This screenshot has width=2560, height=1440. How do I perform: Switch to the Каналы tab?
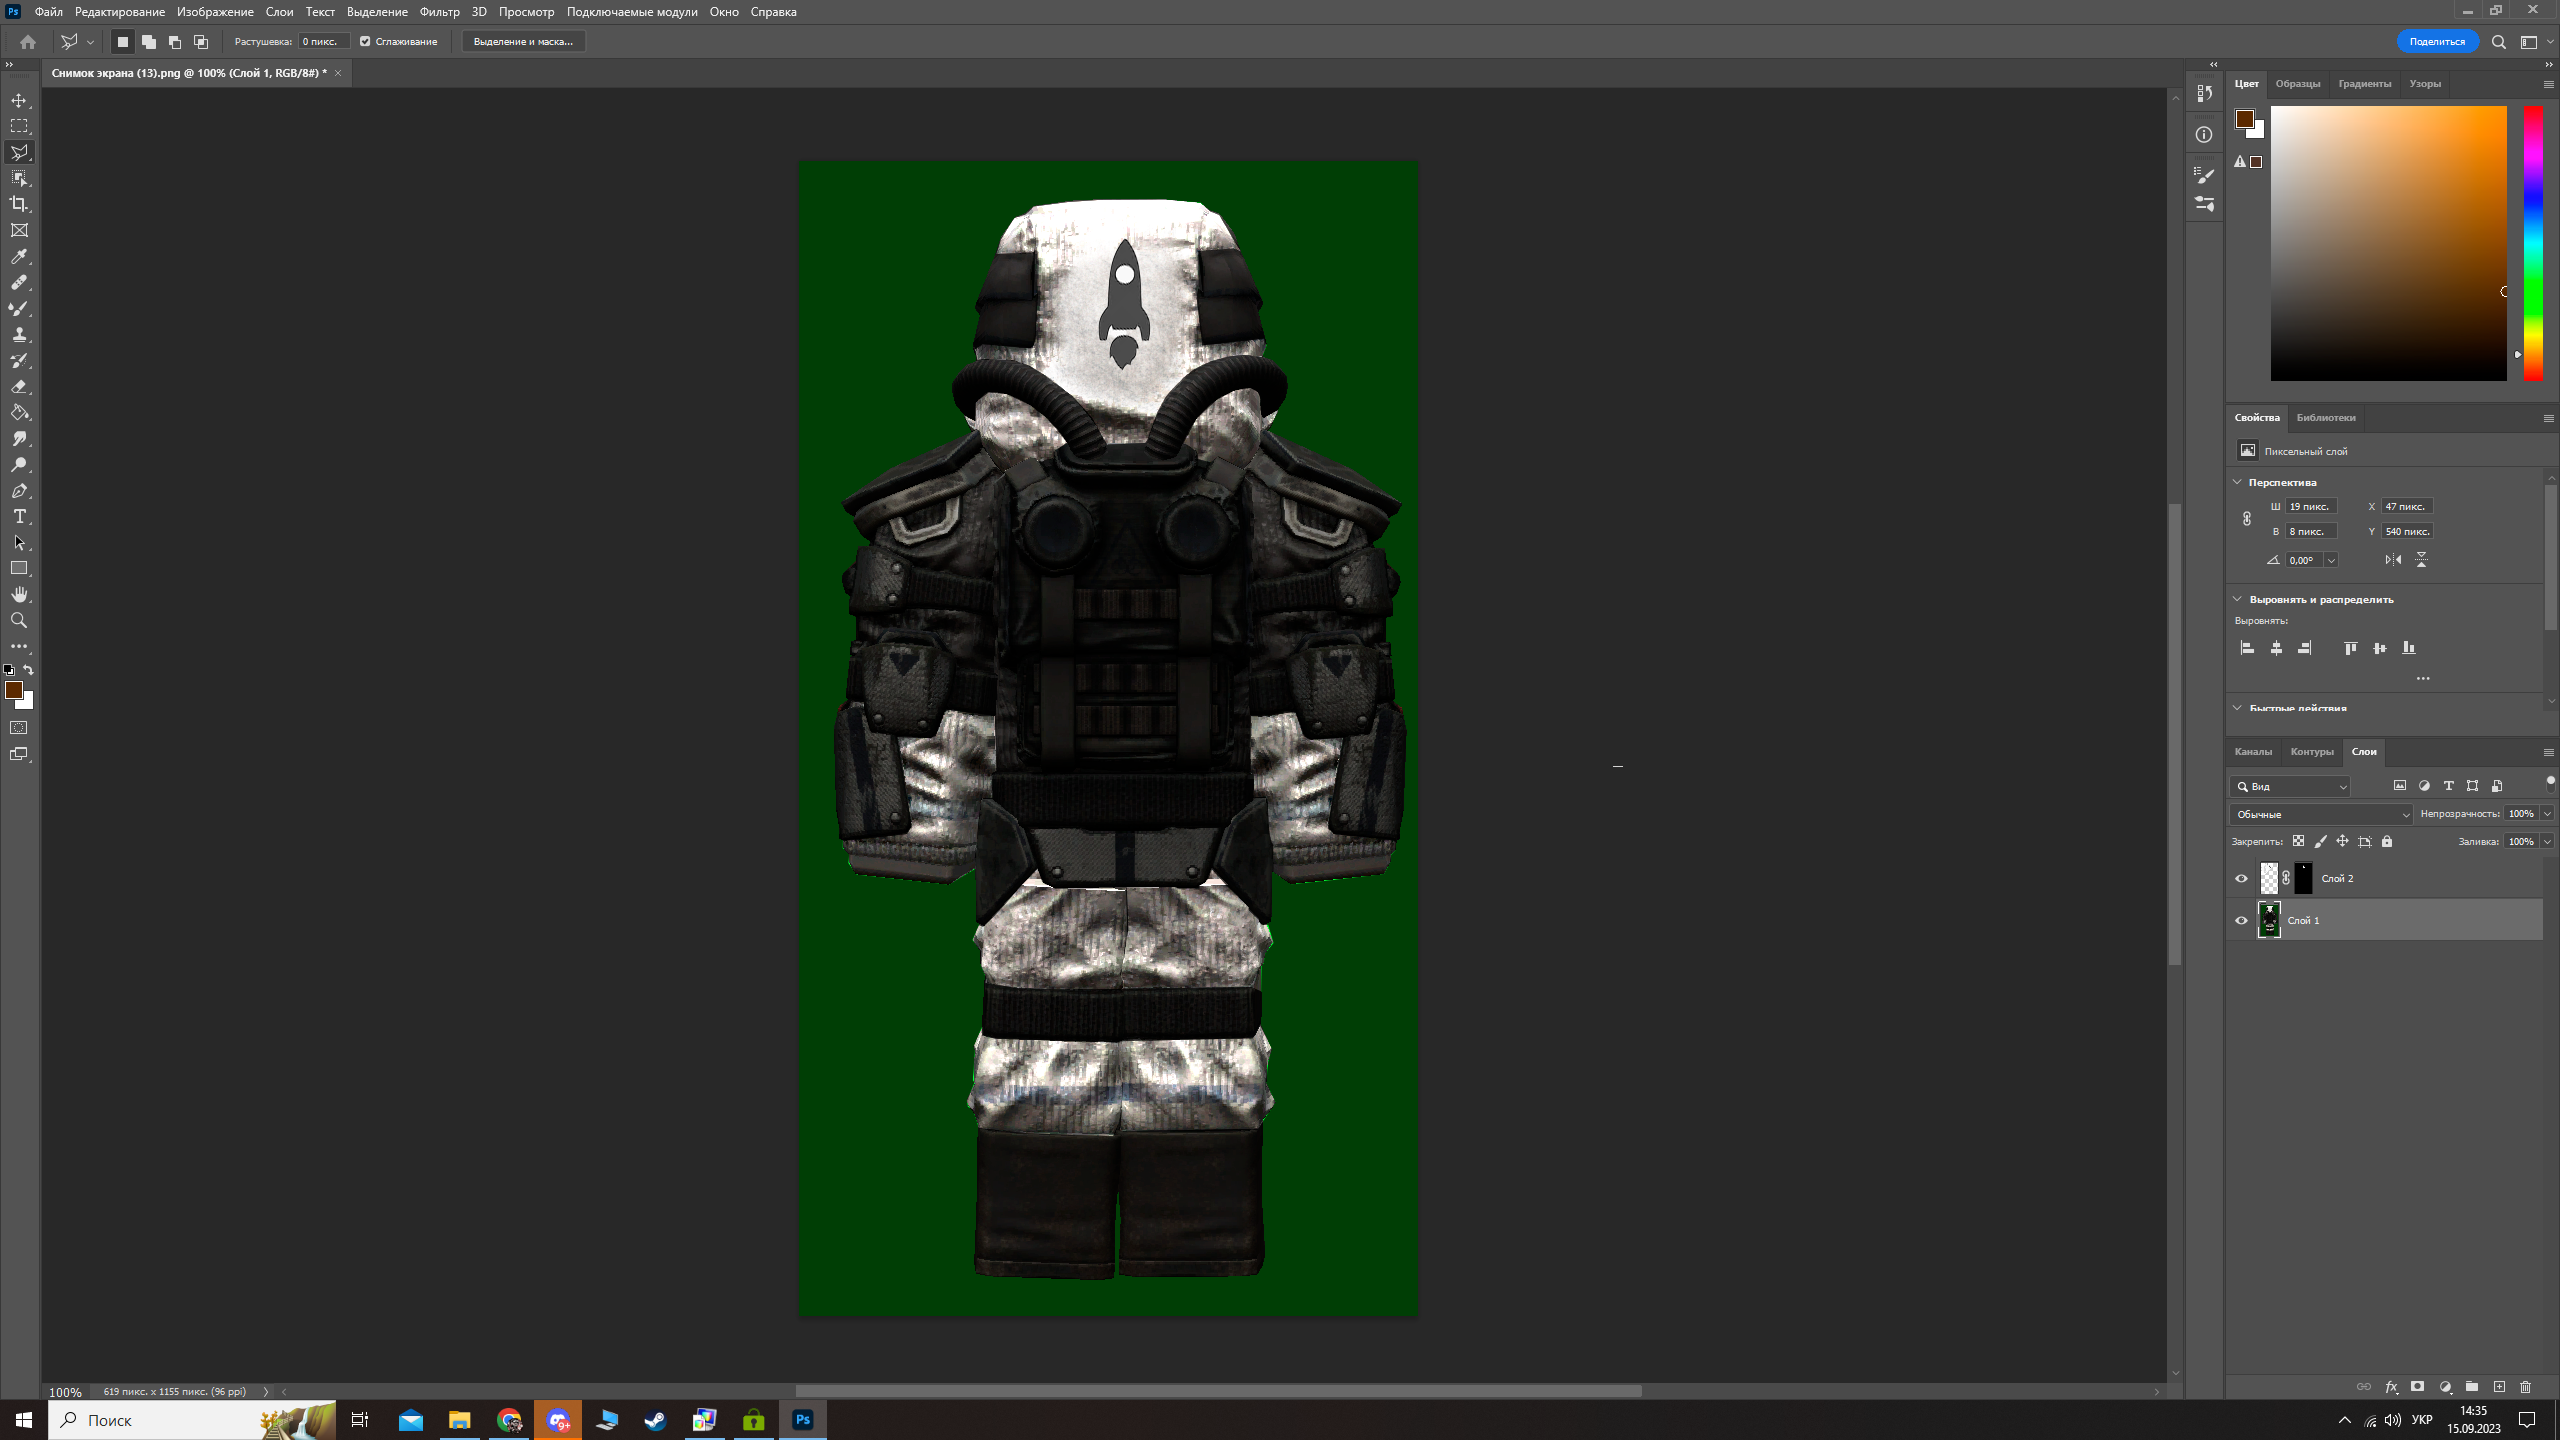click(2253, 752)
